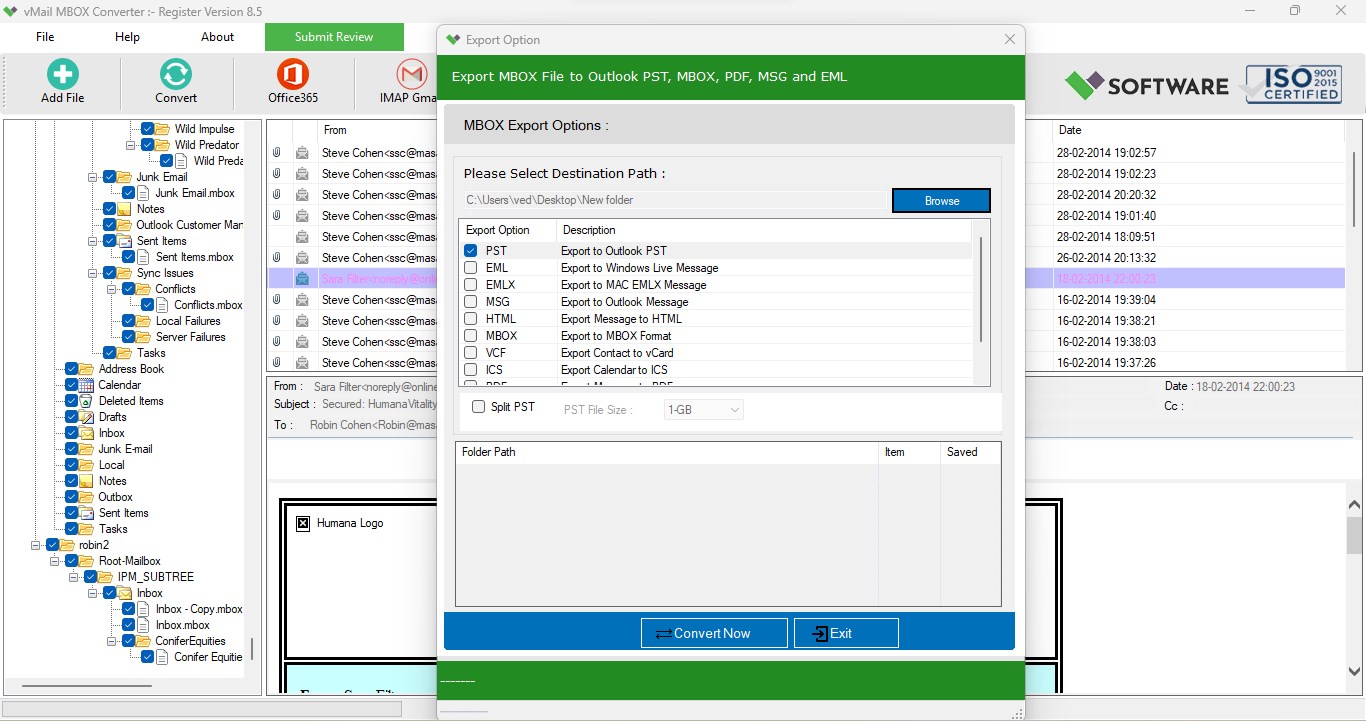Toggle the Junk E-mail folder checkbox
Viewport: 1366px width, 721px height.
click(x=72, y=449)
